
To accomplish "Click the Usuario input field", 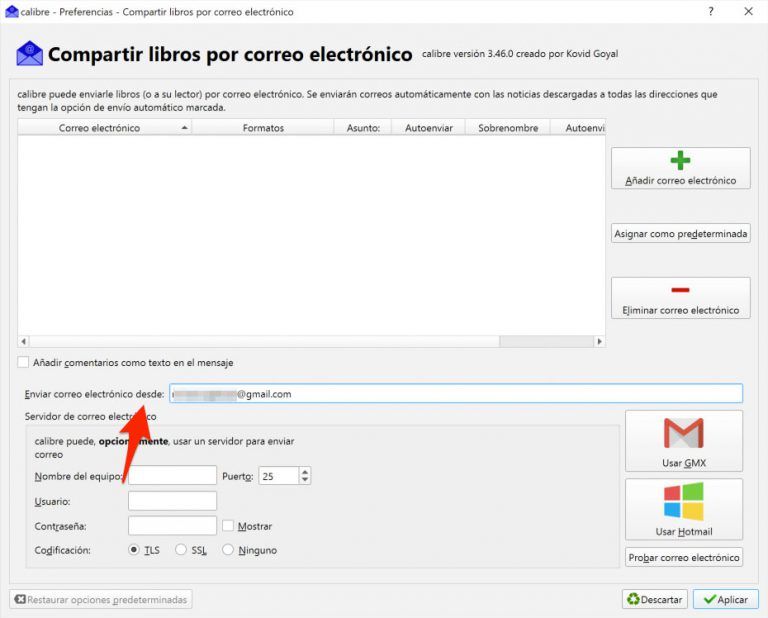I will coord(172,501).
